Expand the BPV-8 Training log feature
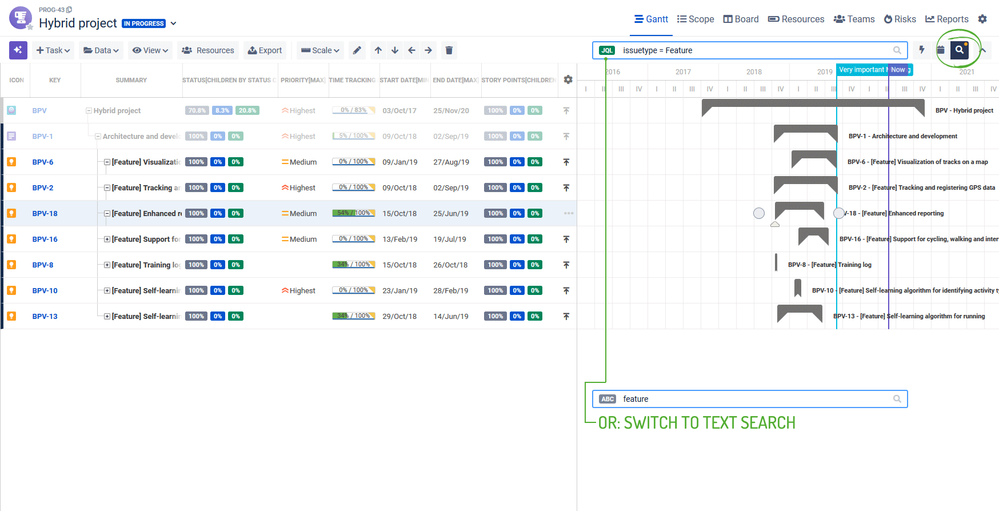 pyautogui.click(x=107, y=264)
